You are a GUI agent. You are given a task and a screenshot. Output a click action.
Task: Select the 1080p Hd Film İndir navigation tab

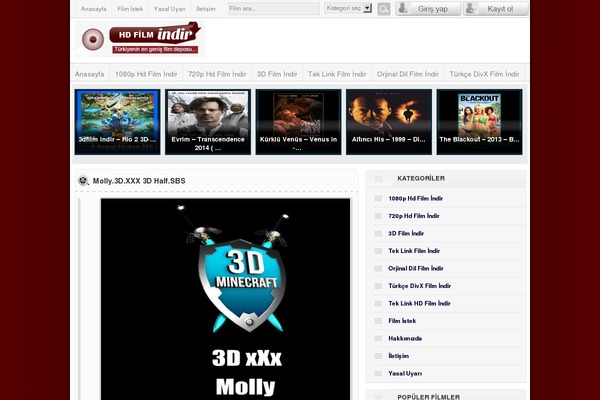pyautogui.click(x=146, y=74)
